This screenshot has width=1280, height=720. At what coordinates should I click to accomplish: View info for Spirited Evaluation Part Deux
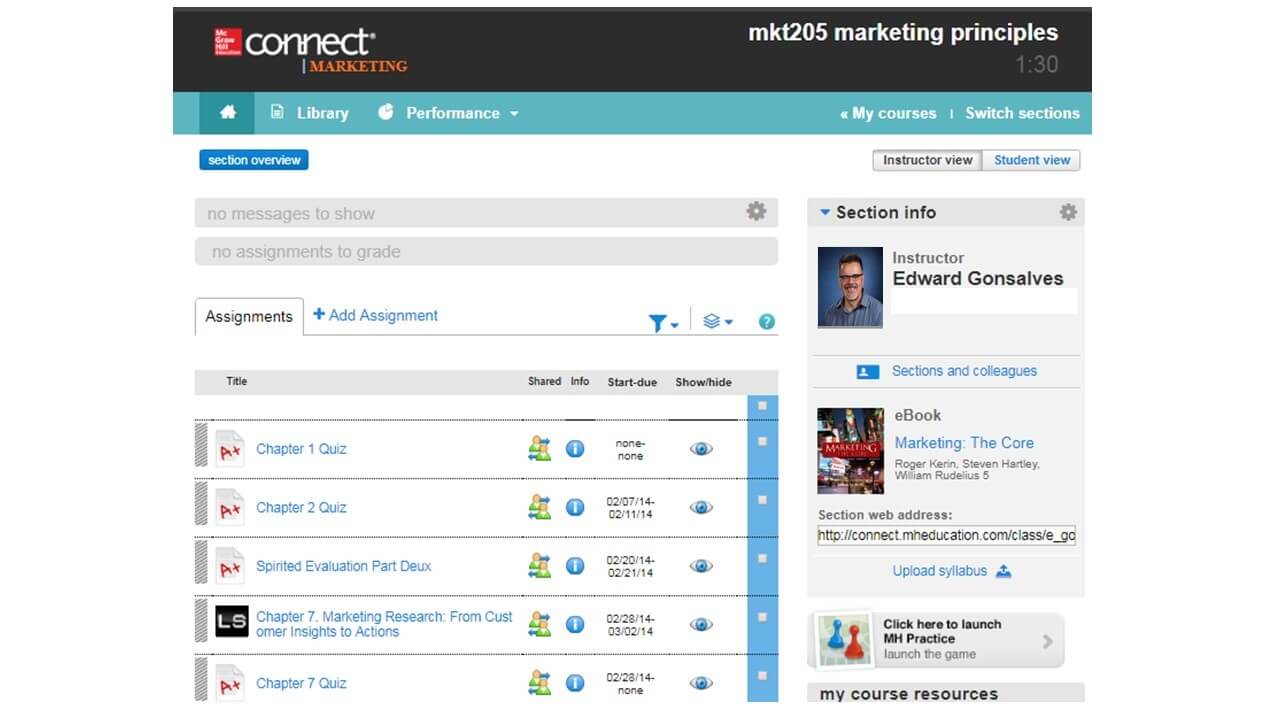tap(575, 566)
